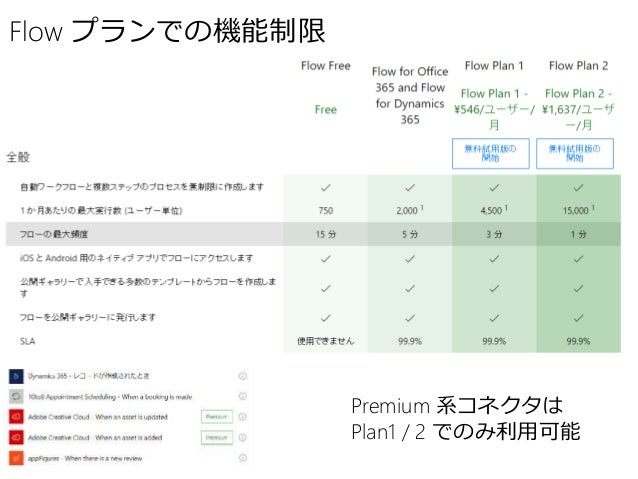
Task: Click the '15 分' frequency cell
Action: click(326, 234)
